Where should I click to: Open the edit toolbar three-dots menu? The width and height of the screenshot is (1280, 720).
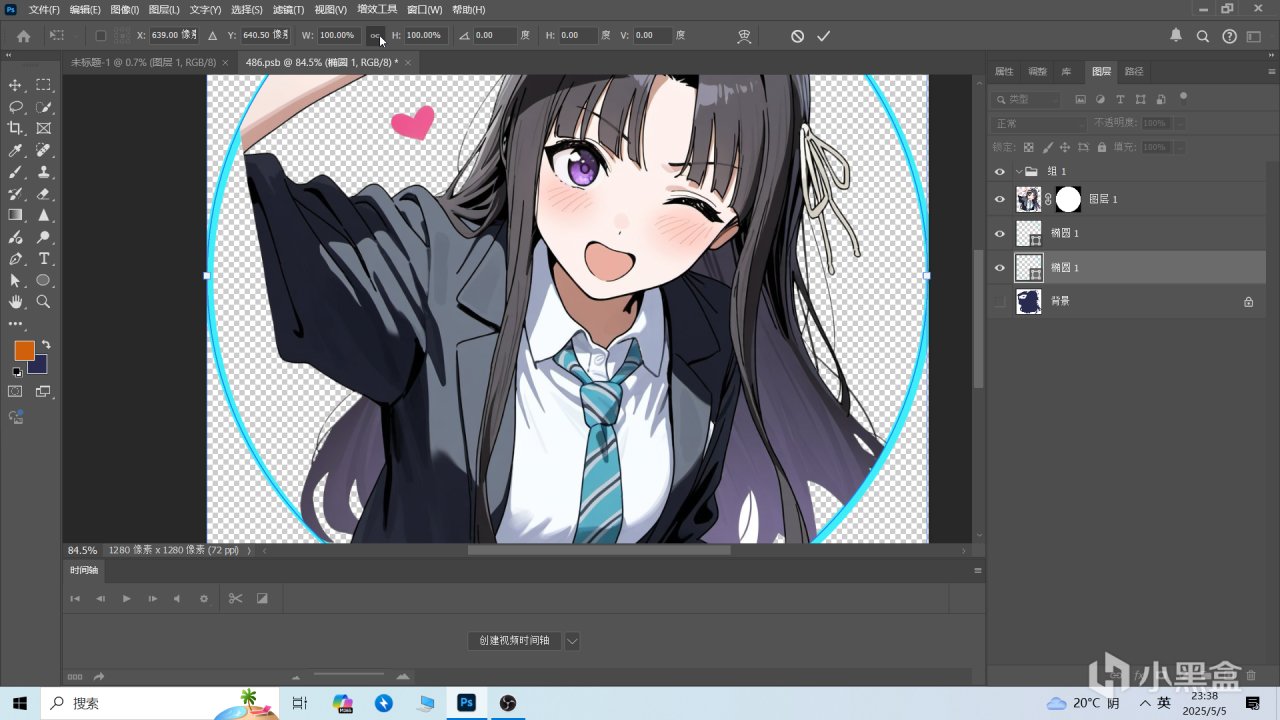(x=15, y=324)
